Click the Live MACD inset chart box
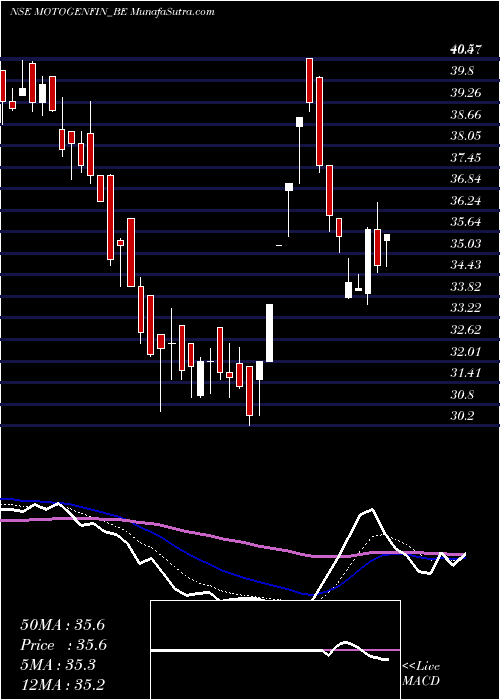 coord(275,650)
